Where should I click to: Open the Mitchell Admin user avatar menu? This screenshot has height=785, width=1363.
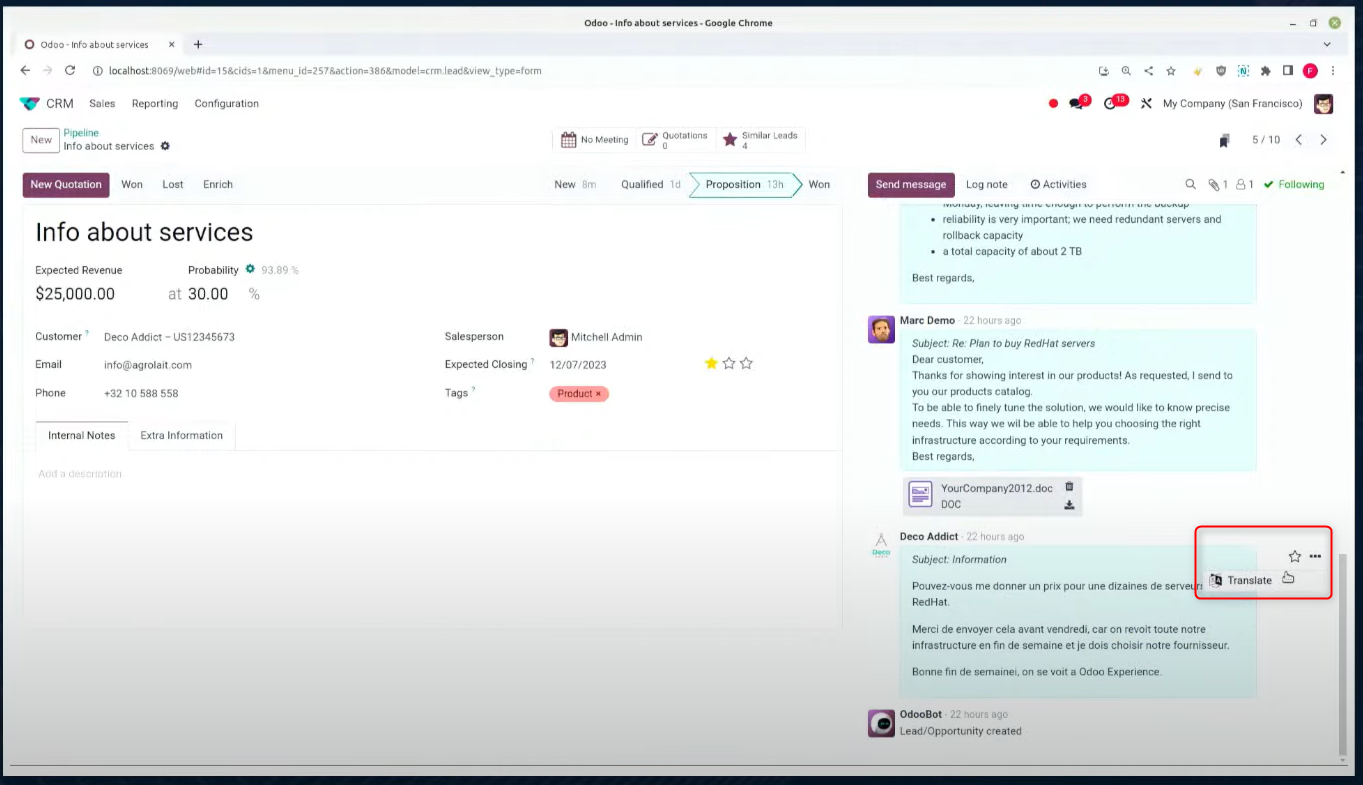[x=1323, y=104]
